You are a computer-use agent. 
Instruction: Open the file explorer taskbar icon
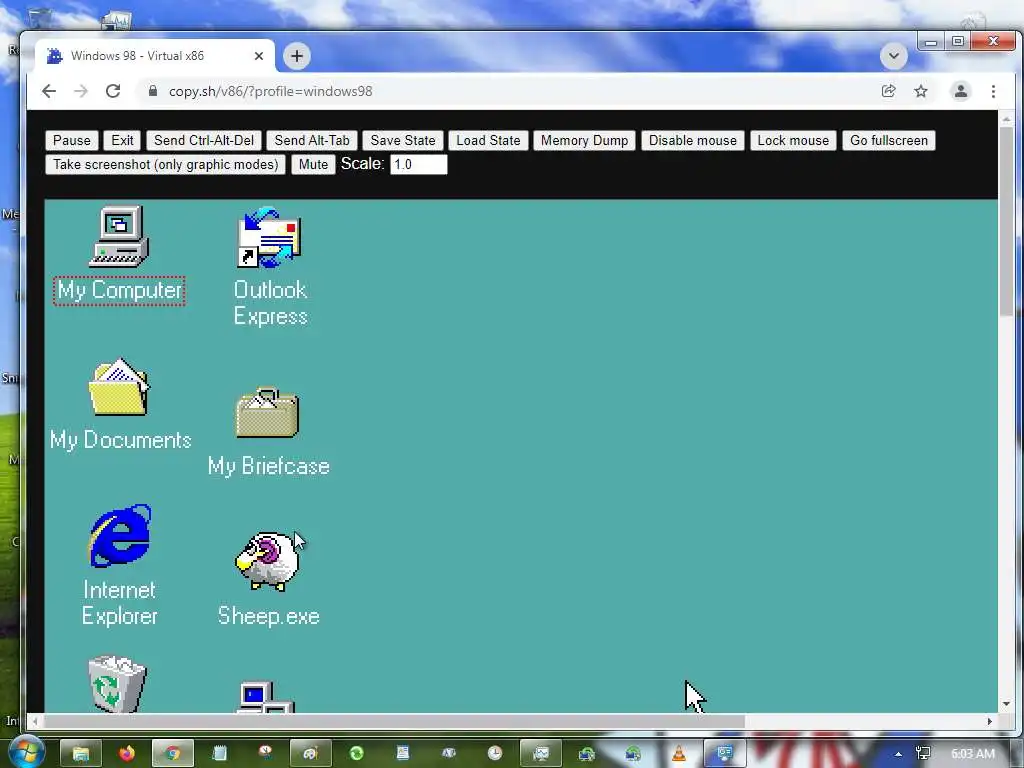click(81, 754)
